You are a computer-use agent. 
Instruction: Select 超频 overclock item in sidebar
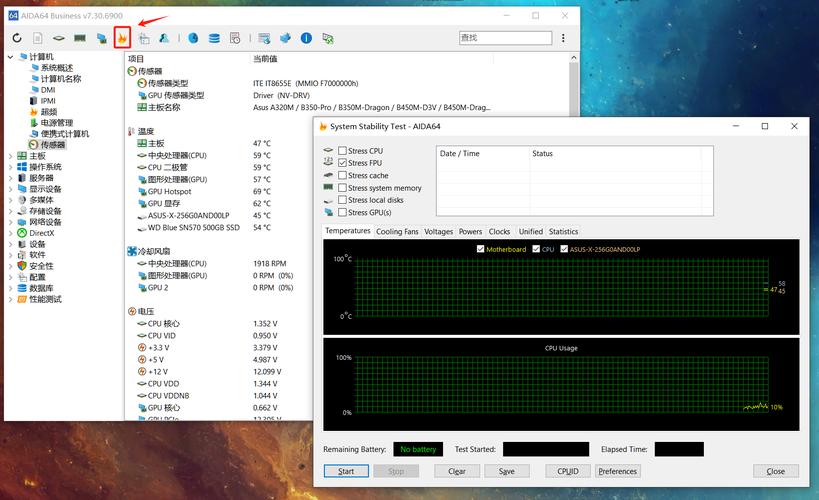point(48,112)
